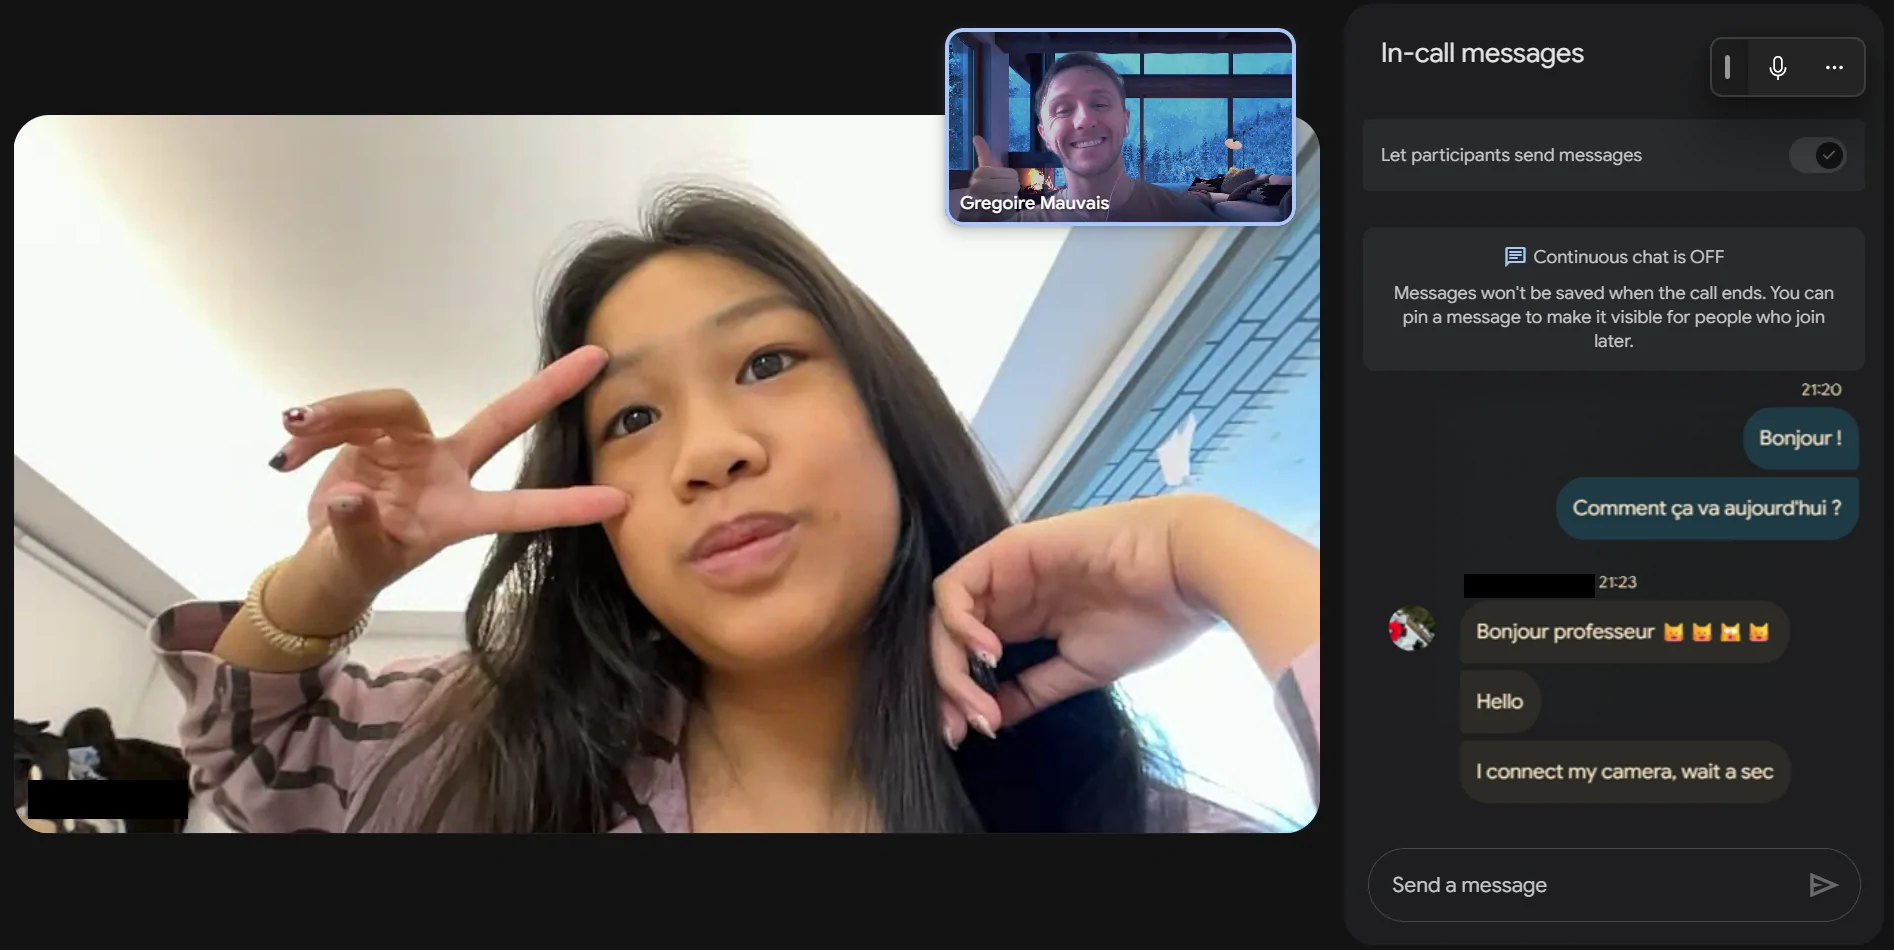This screenshot has width=1894, height=950.
Task: Click the Bonjour ! chat bubble
Action: coord(1800,438)
